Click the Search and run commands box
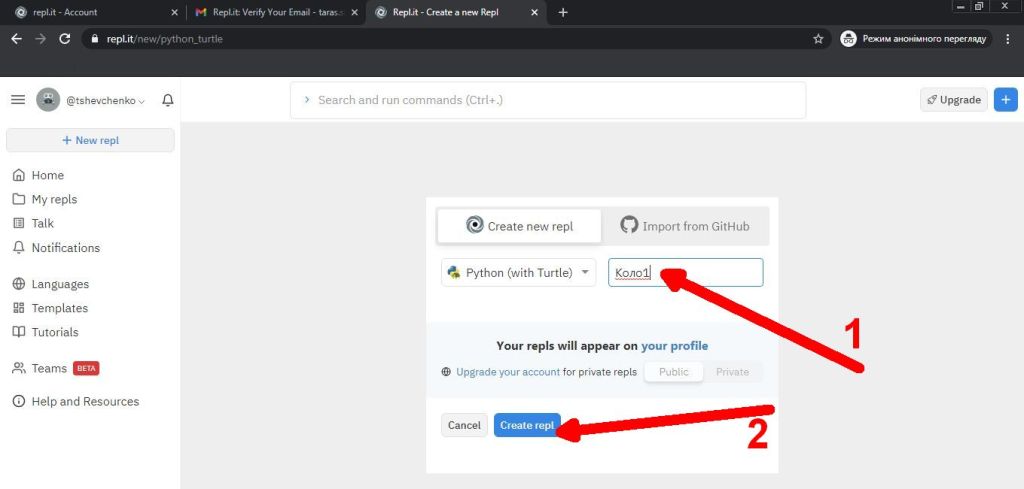This screenshot has height=489, width=1024. pyautogui.click(x=548, y=100)
